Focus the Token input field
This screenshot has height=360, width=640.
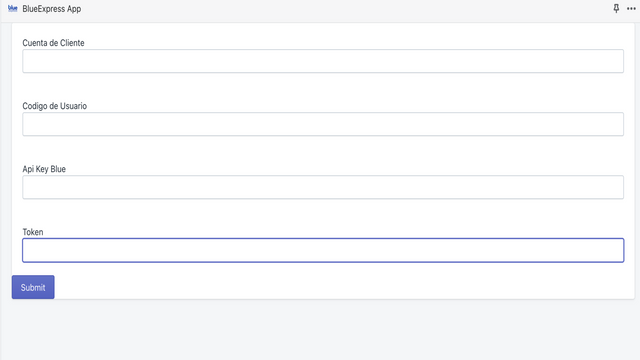pyautogui.click(x=323, y=250)
